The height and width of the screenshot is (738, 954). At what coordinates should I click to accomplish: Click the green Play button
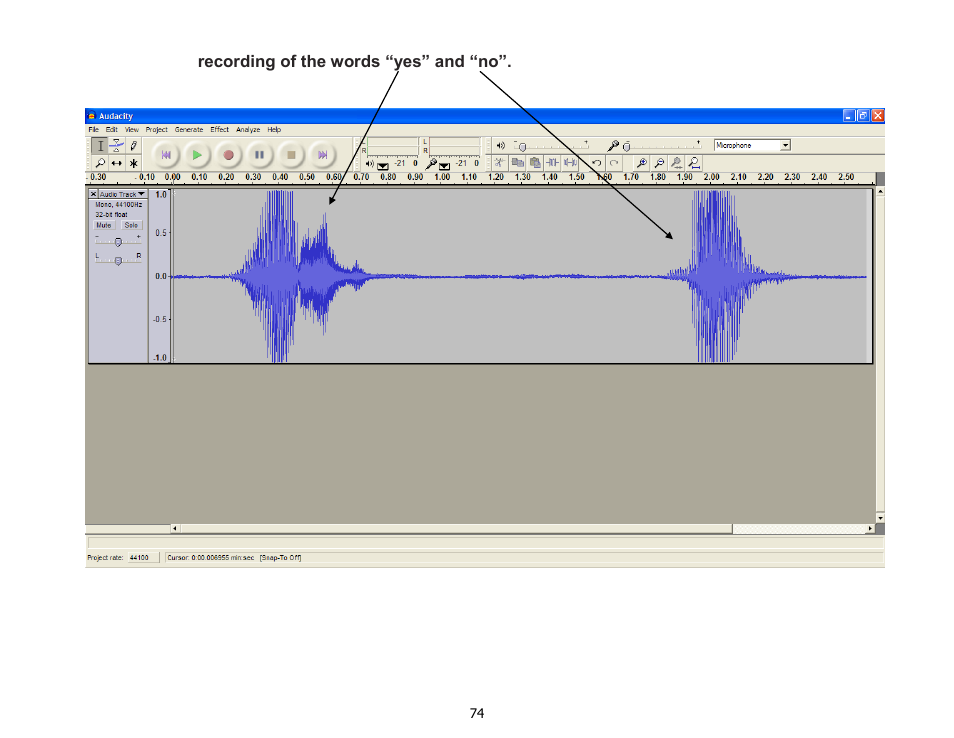(x=197, y=155)
